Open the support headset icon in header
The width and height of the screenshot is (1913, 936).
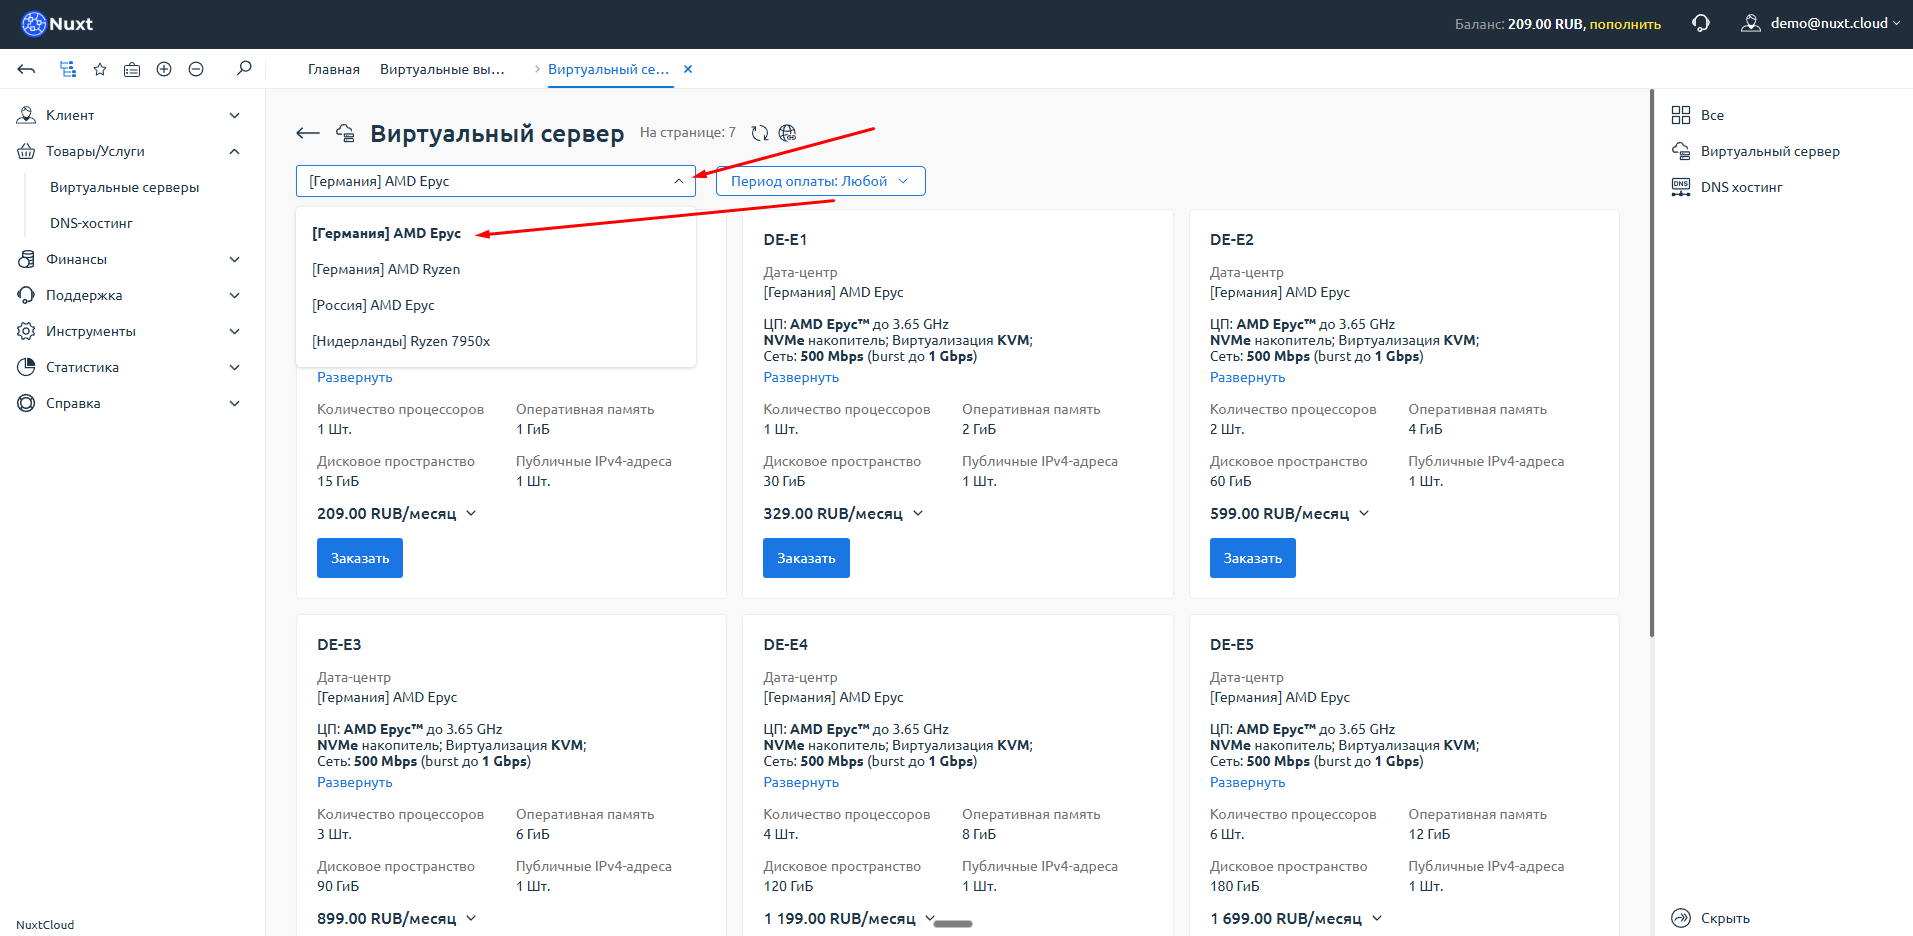point(1701,23)
